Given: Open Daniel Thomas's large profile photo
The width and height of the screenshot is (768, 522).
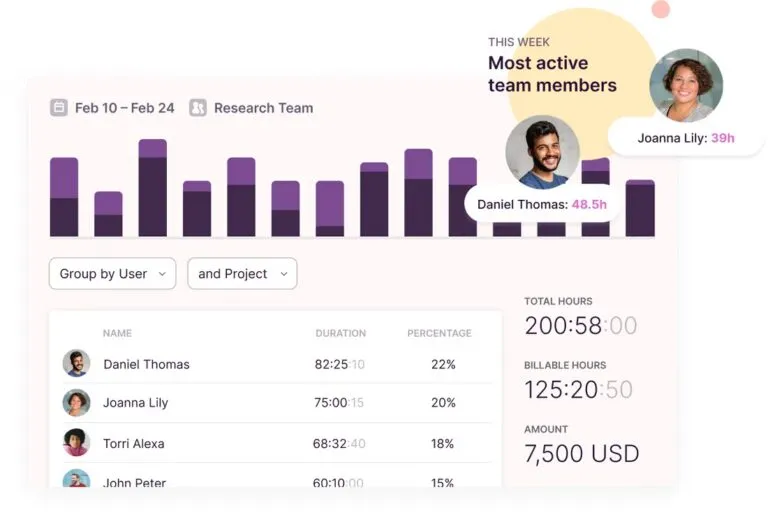Looking at the screenshot, I should tap(542, 153).
